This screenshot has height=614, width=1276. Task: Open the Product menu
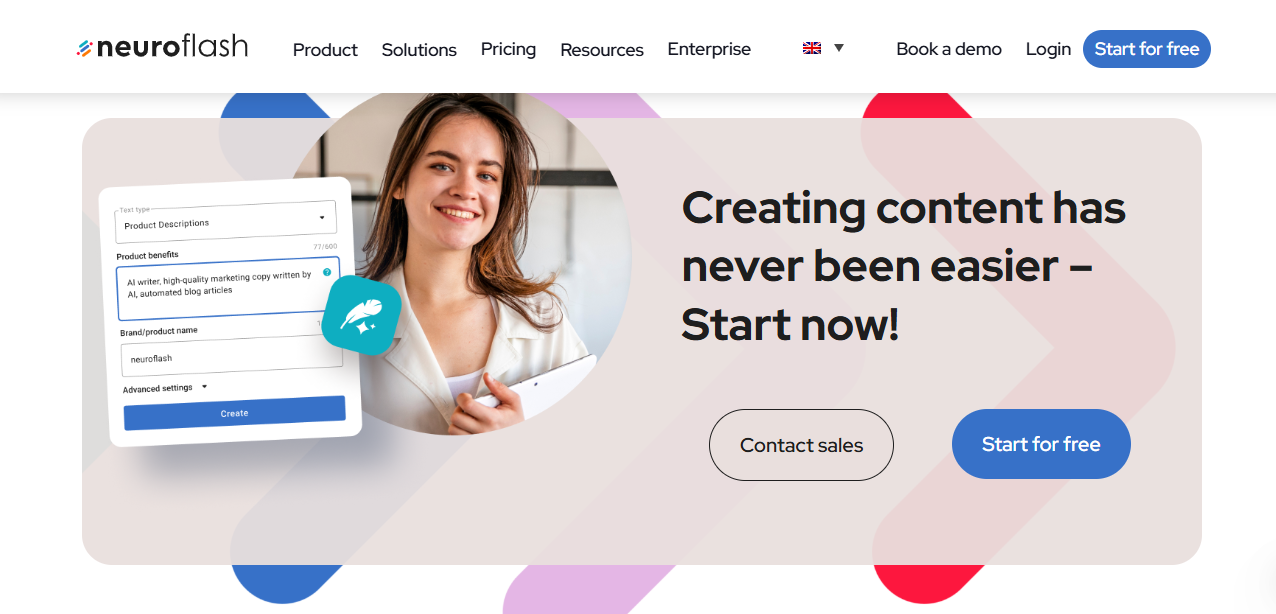(x=325, y=49)
